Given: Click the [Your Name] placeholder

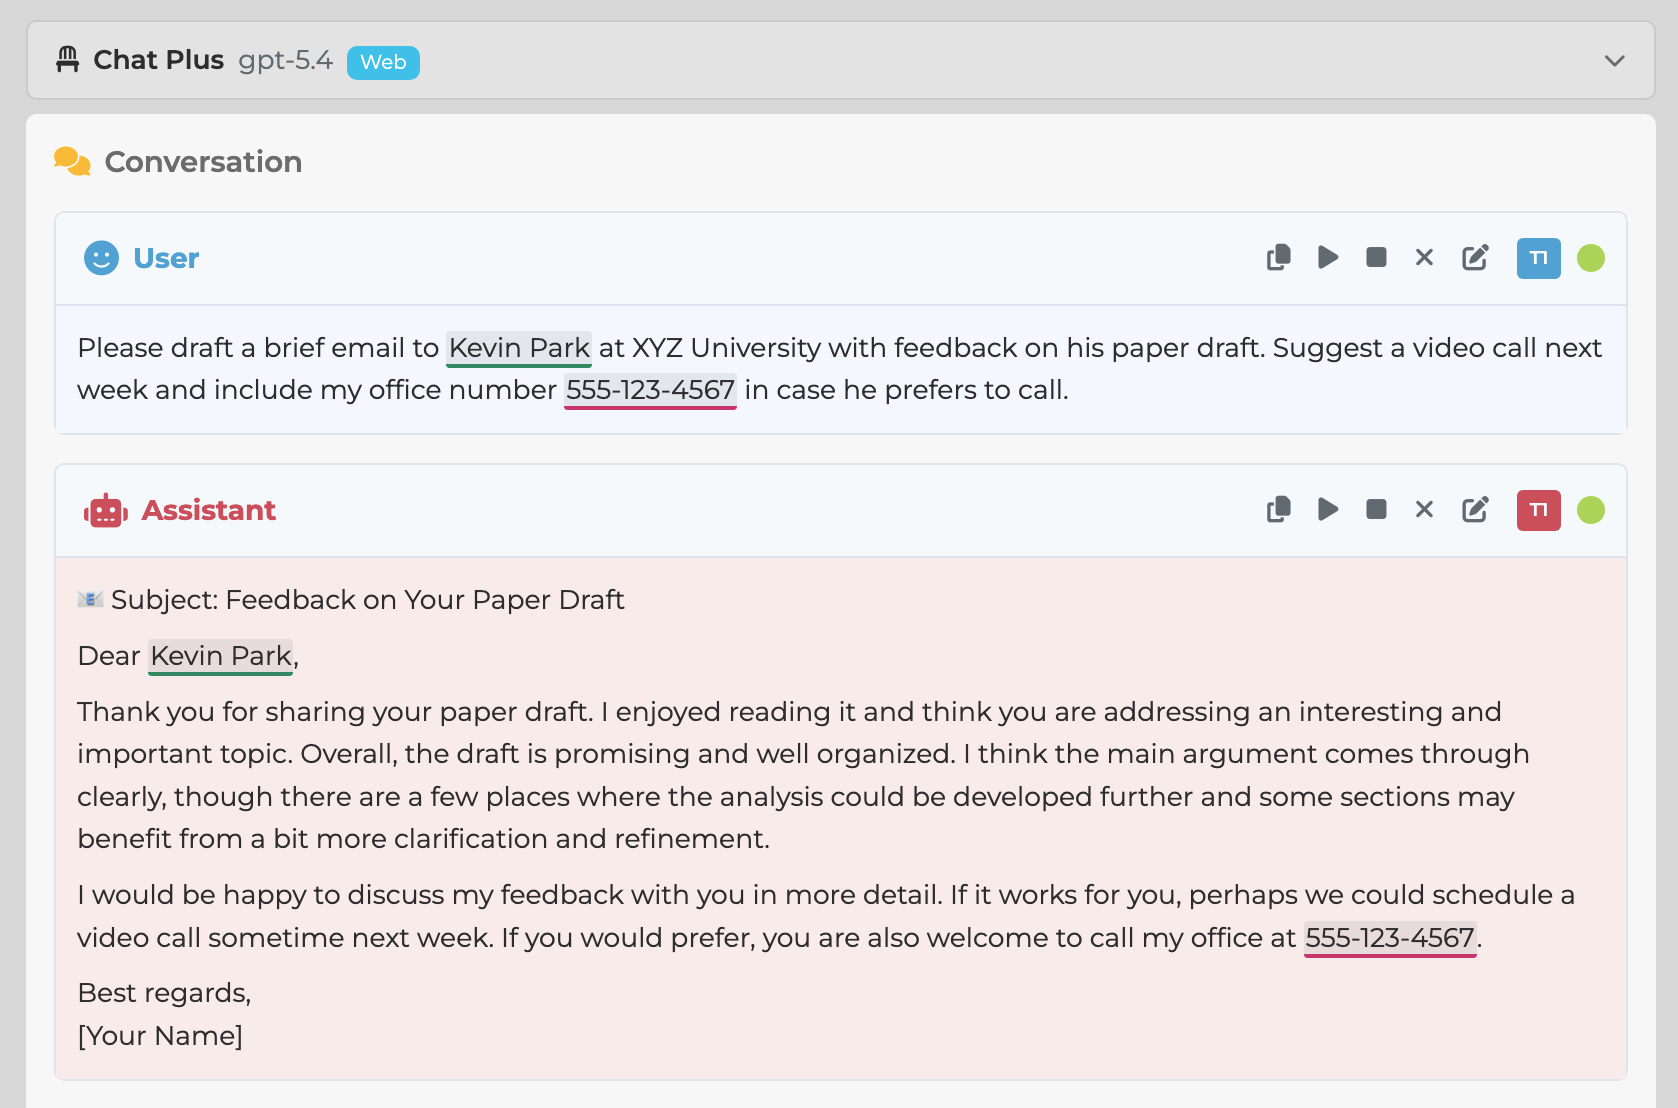Looking at the screenshot, I should click(x=160, y=1036).
